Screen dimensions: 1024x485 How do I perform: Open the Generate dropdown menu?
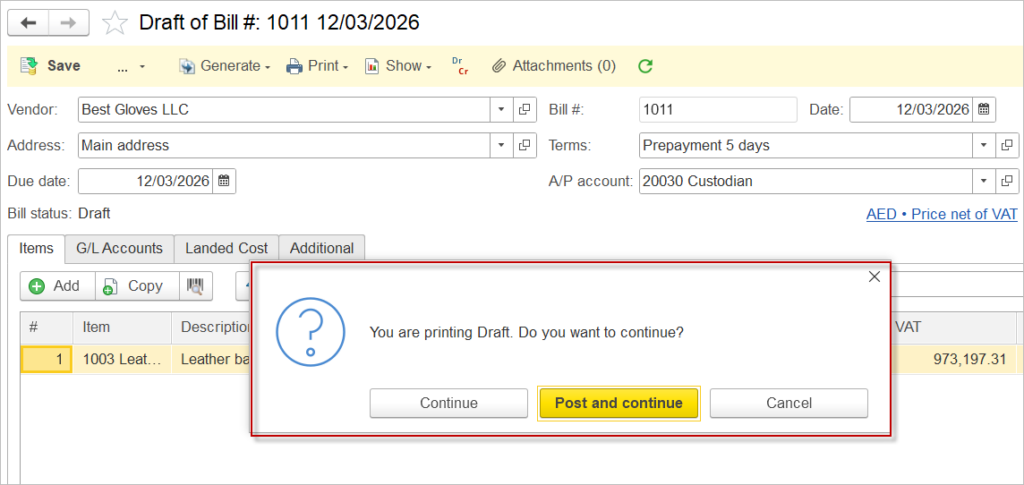(225, 66)
